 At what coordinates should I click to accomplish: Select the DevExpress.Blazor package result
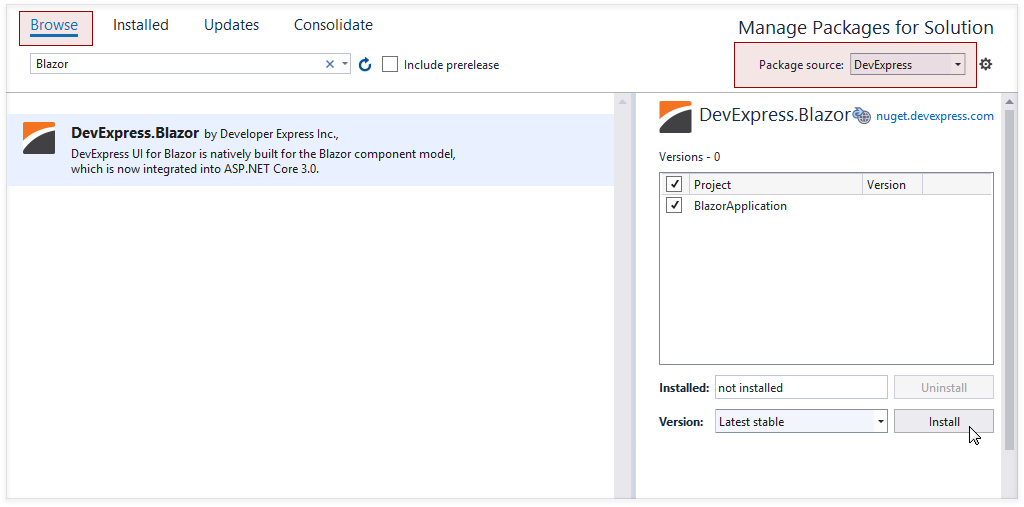point(311,150)
